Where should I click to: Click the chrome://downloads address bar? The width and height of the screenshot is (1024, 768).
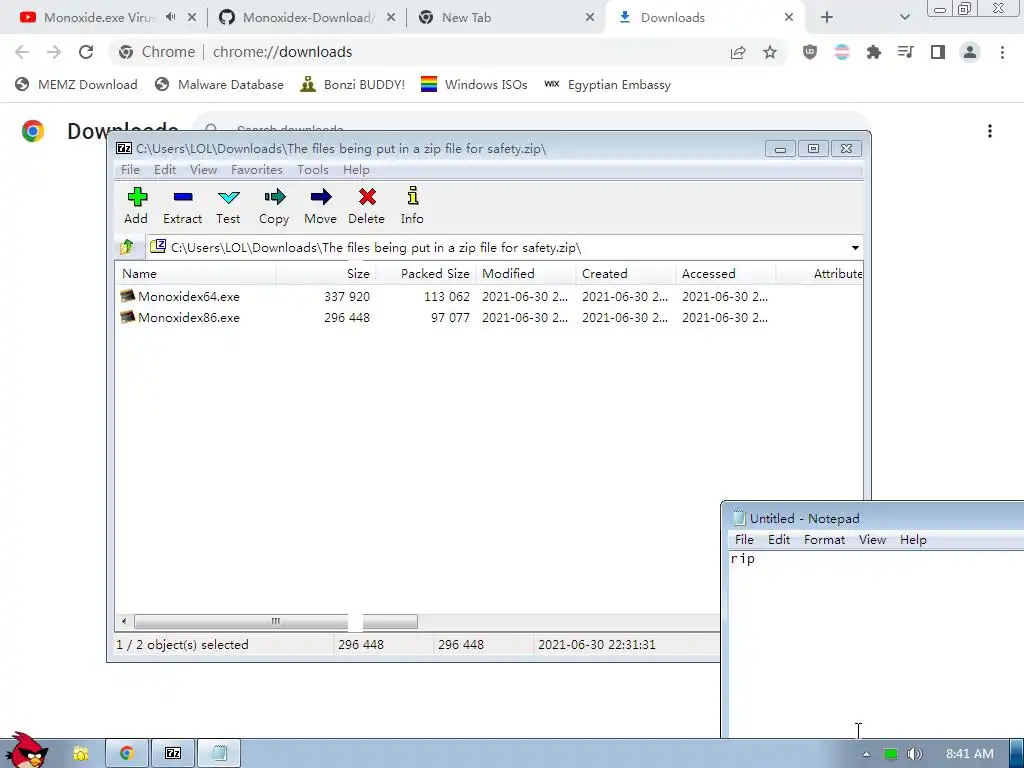pos(418,52)
